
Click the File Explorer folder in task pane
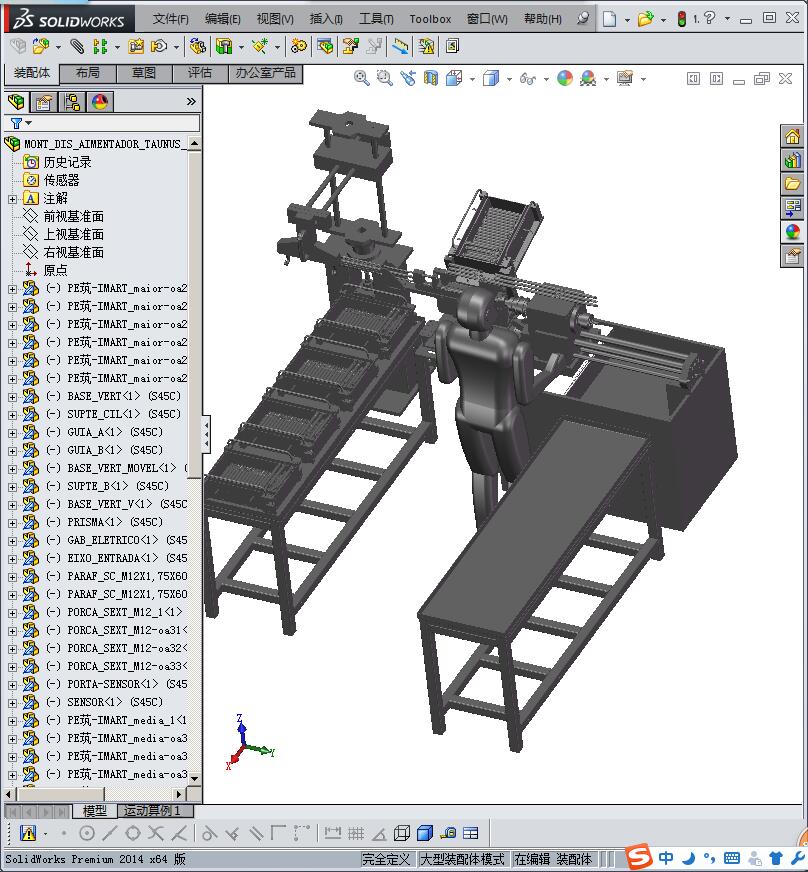(x=792, y=184)
